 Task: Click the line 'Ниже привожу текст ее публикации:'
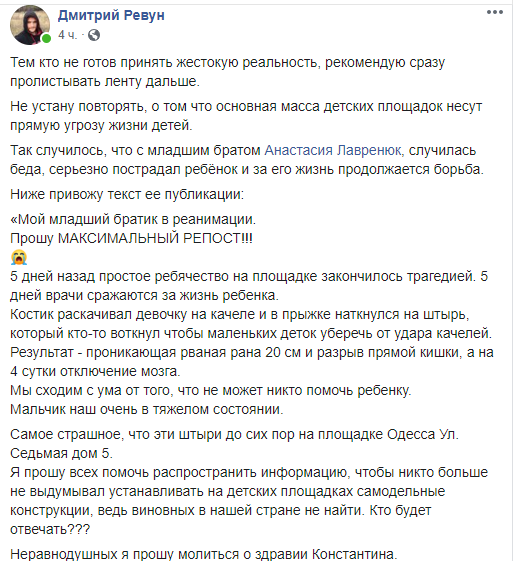tap(127, 194)
